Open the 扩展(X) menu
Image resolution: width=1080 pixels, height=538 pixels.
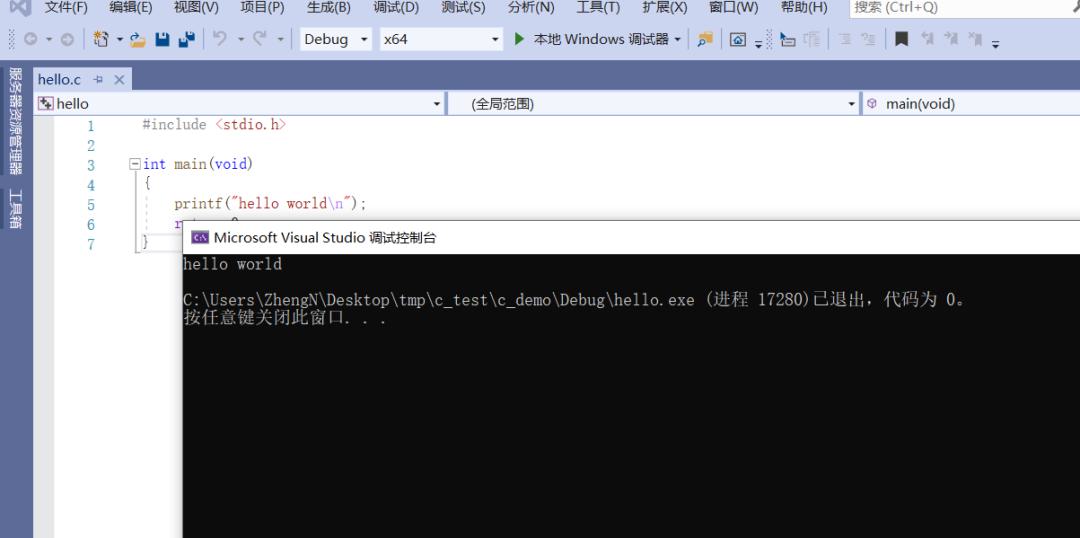click(x=665, y=8)
